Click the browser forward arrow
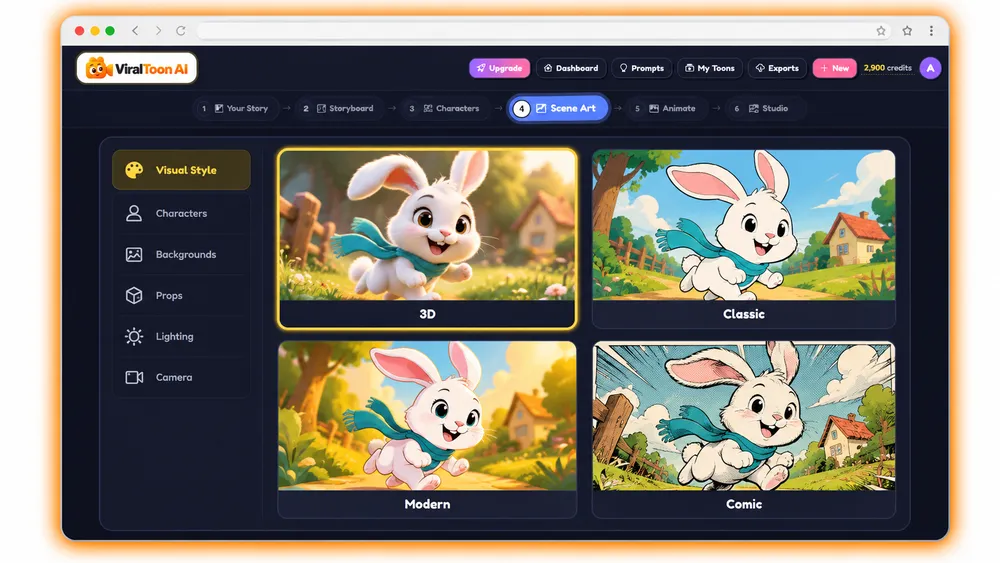 tap(158, 31)
